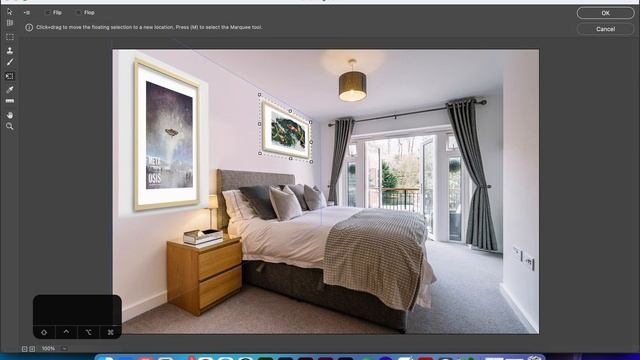Select the Transform tool

tap(9, 76)
